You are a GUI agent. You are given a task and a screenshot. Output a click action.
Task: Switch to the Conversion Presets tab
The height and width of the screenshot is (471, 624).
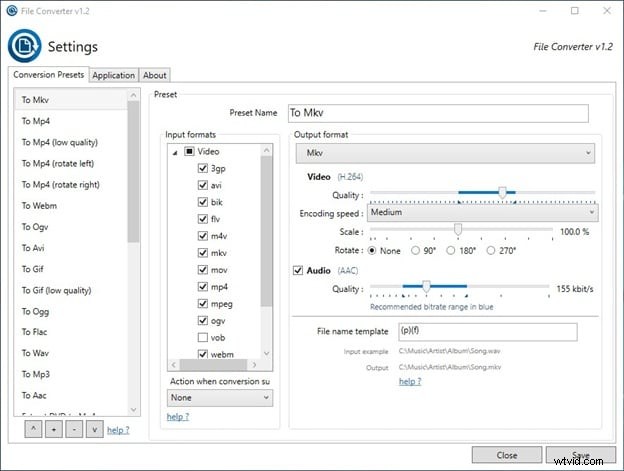point(49,74)
